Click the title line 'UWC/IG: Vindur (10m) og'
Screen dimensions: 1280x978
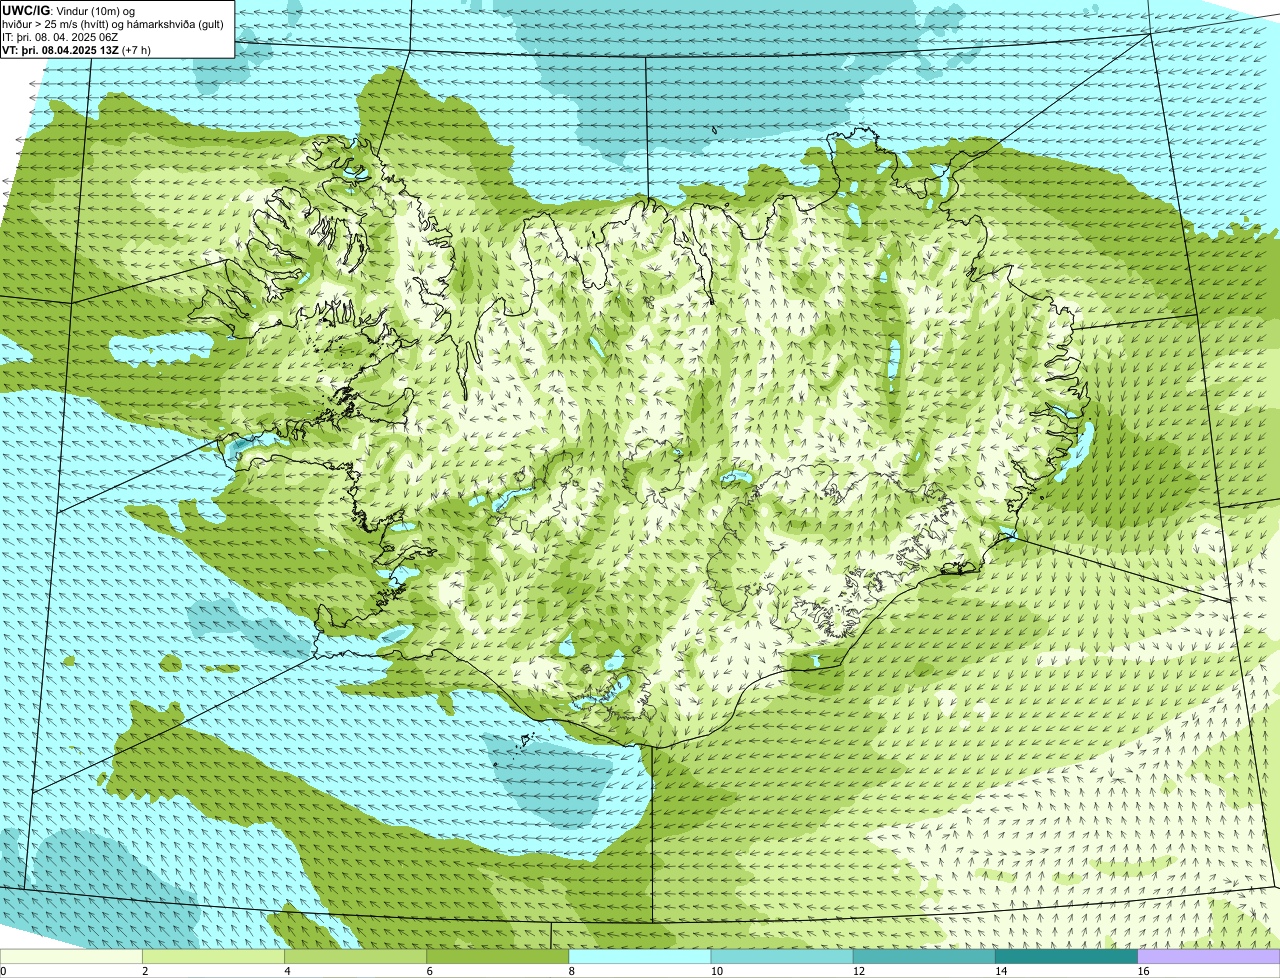click(68, 10)
